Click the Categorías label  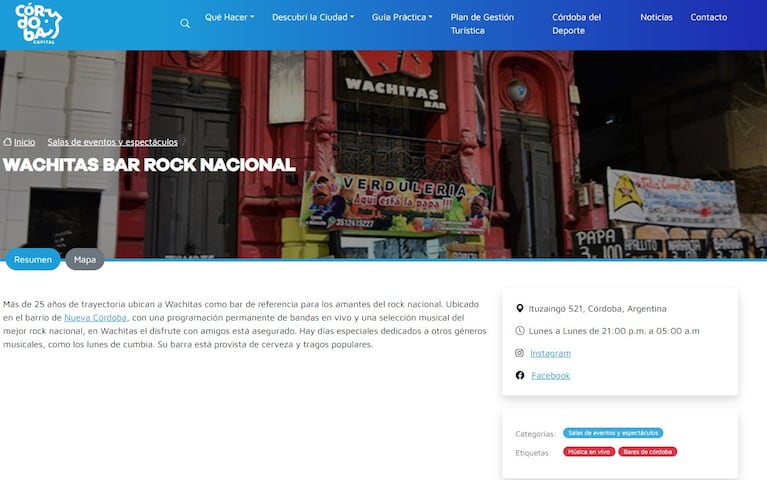536,434
